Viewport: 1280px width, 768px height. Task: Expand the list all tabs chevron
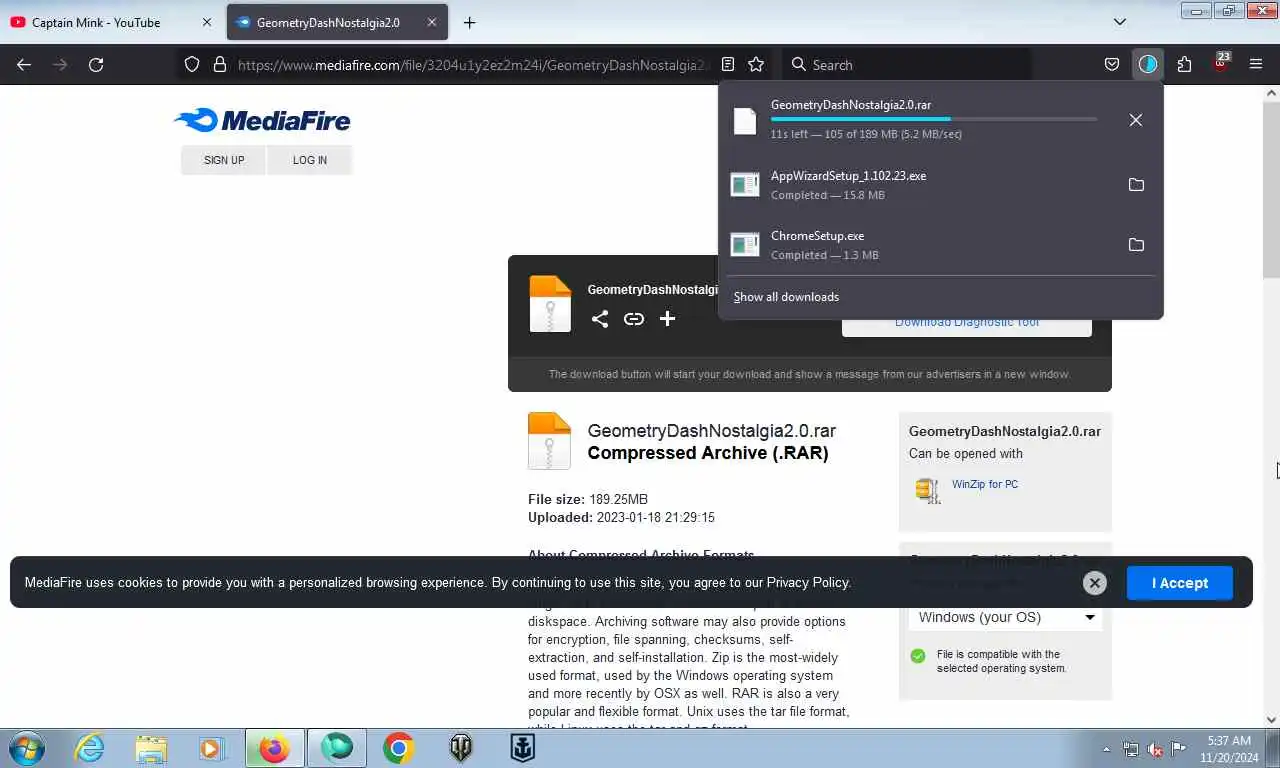tap(1120, 22)
